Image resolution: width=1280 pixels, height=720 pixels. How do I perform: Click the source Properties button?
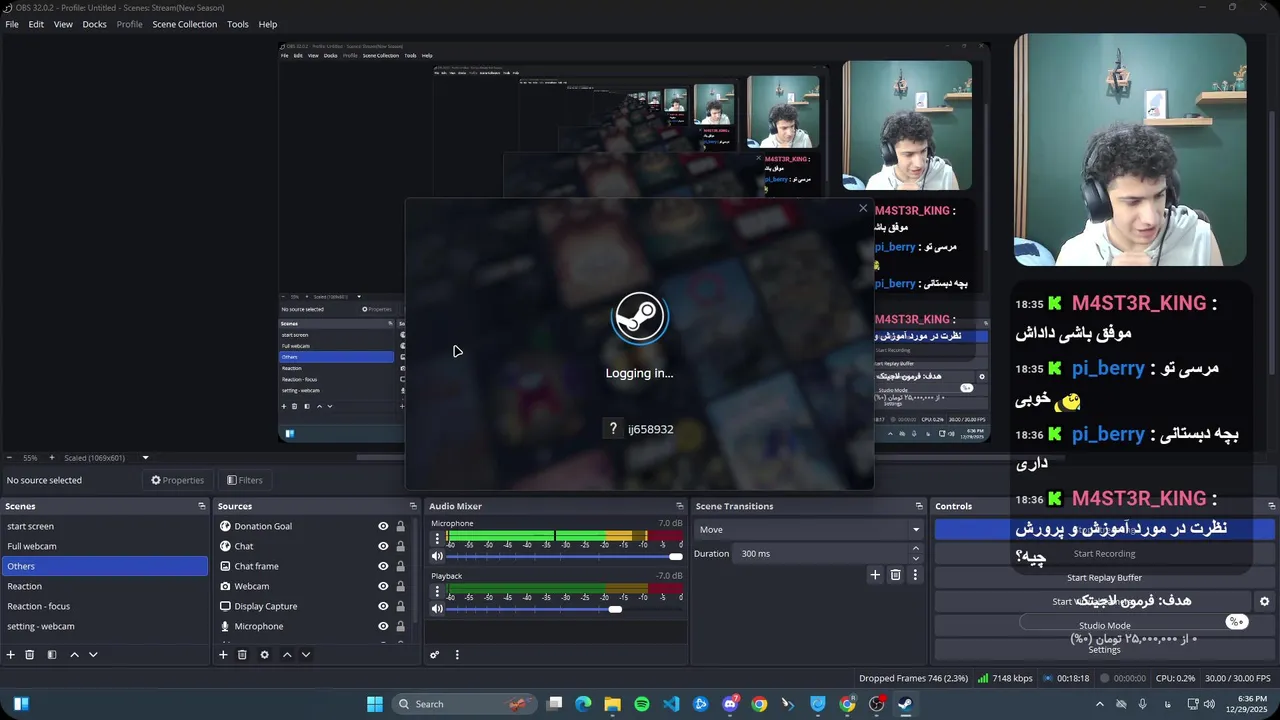(177, 480)
